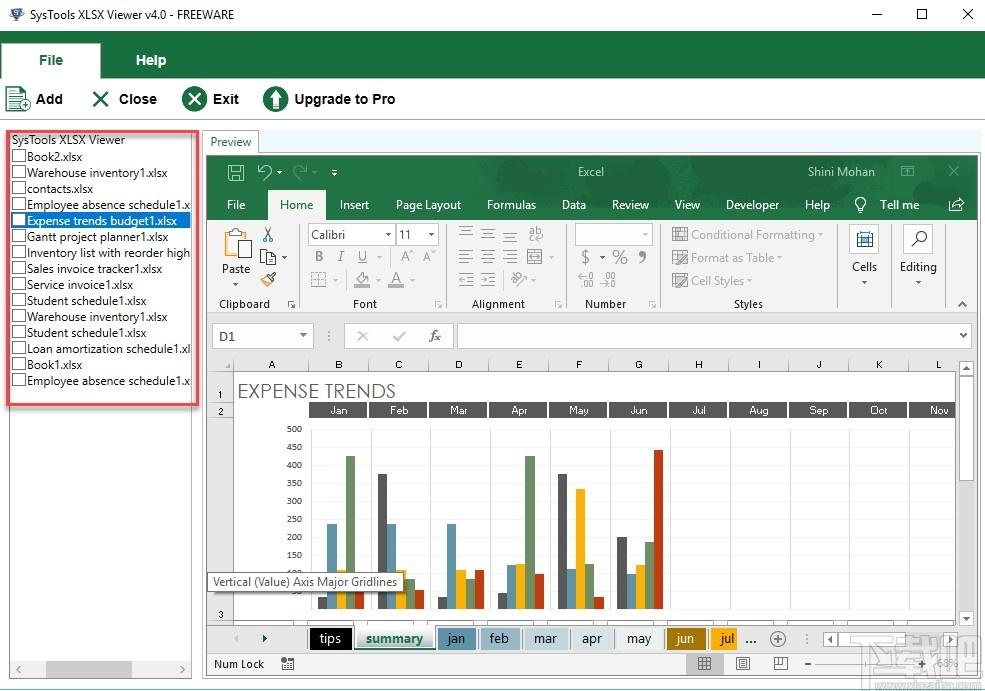Check the Gantt project planner1.xlsx checkbox
The height and width of the screenshot is (691, 985).
click(x=19, y=236)
